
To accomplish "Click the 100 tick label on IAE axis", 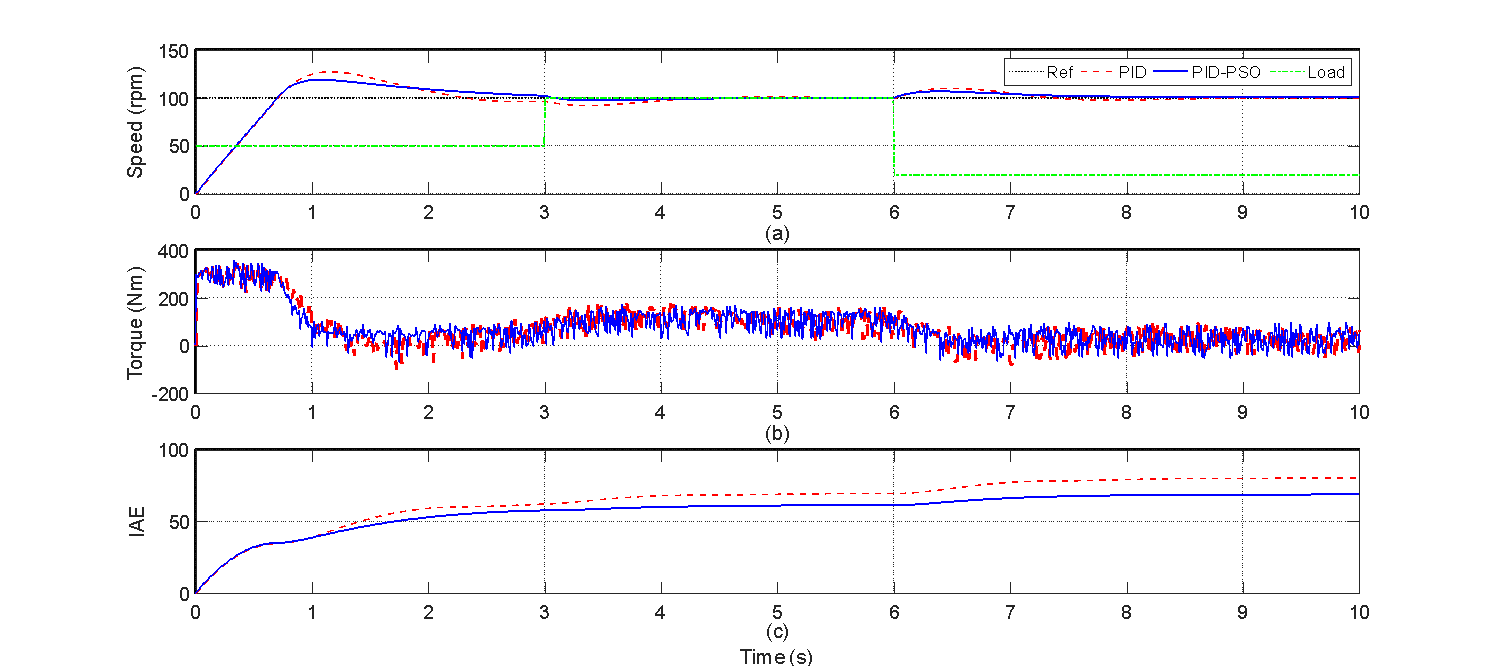I will (x=176, y=450).
